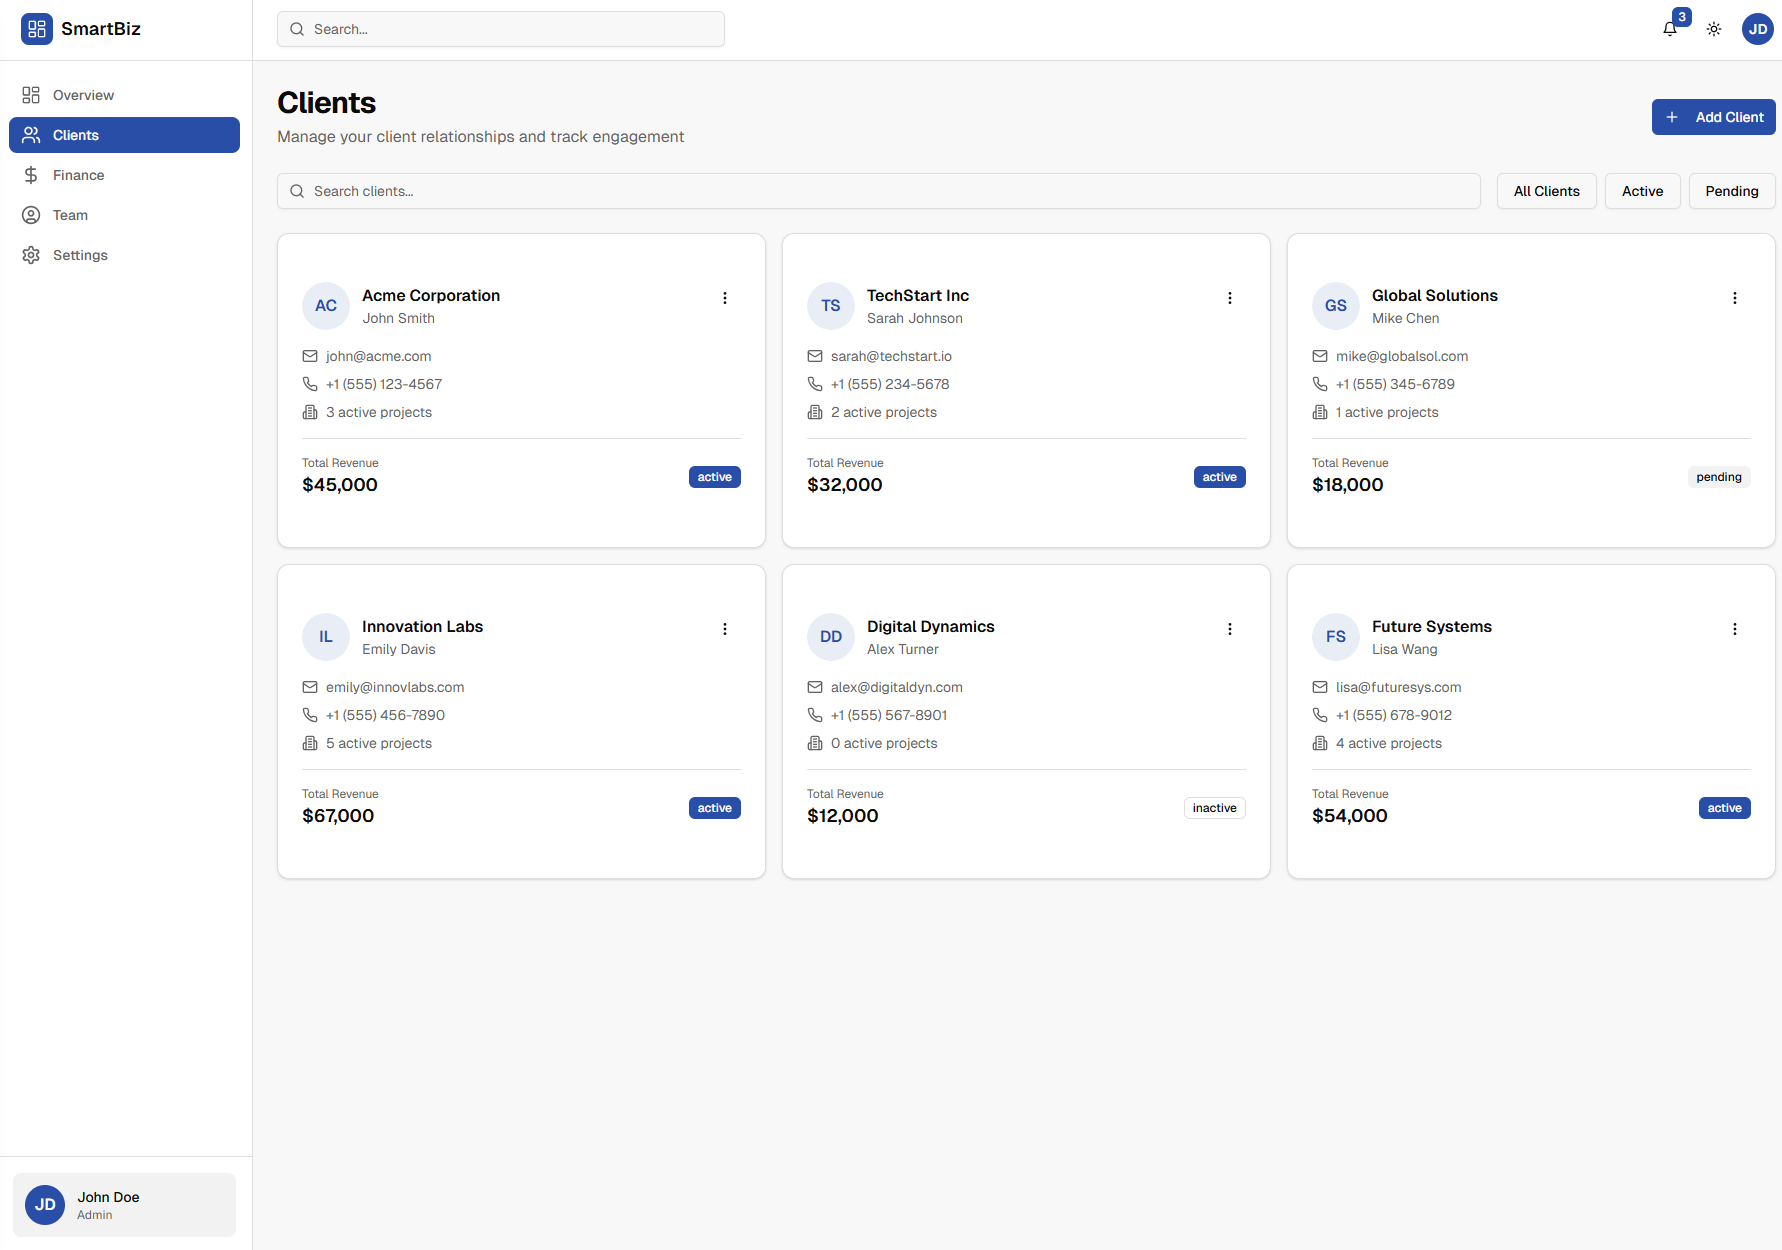Select Clients in the sidebar navigation

[75, 135]
